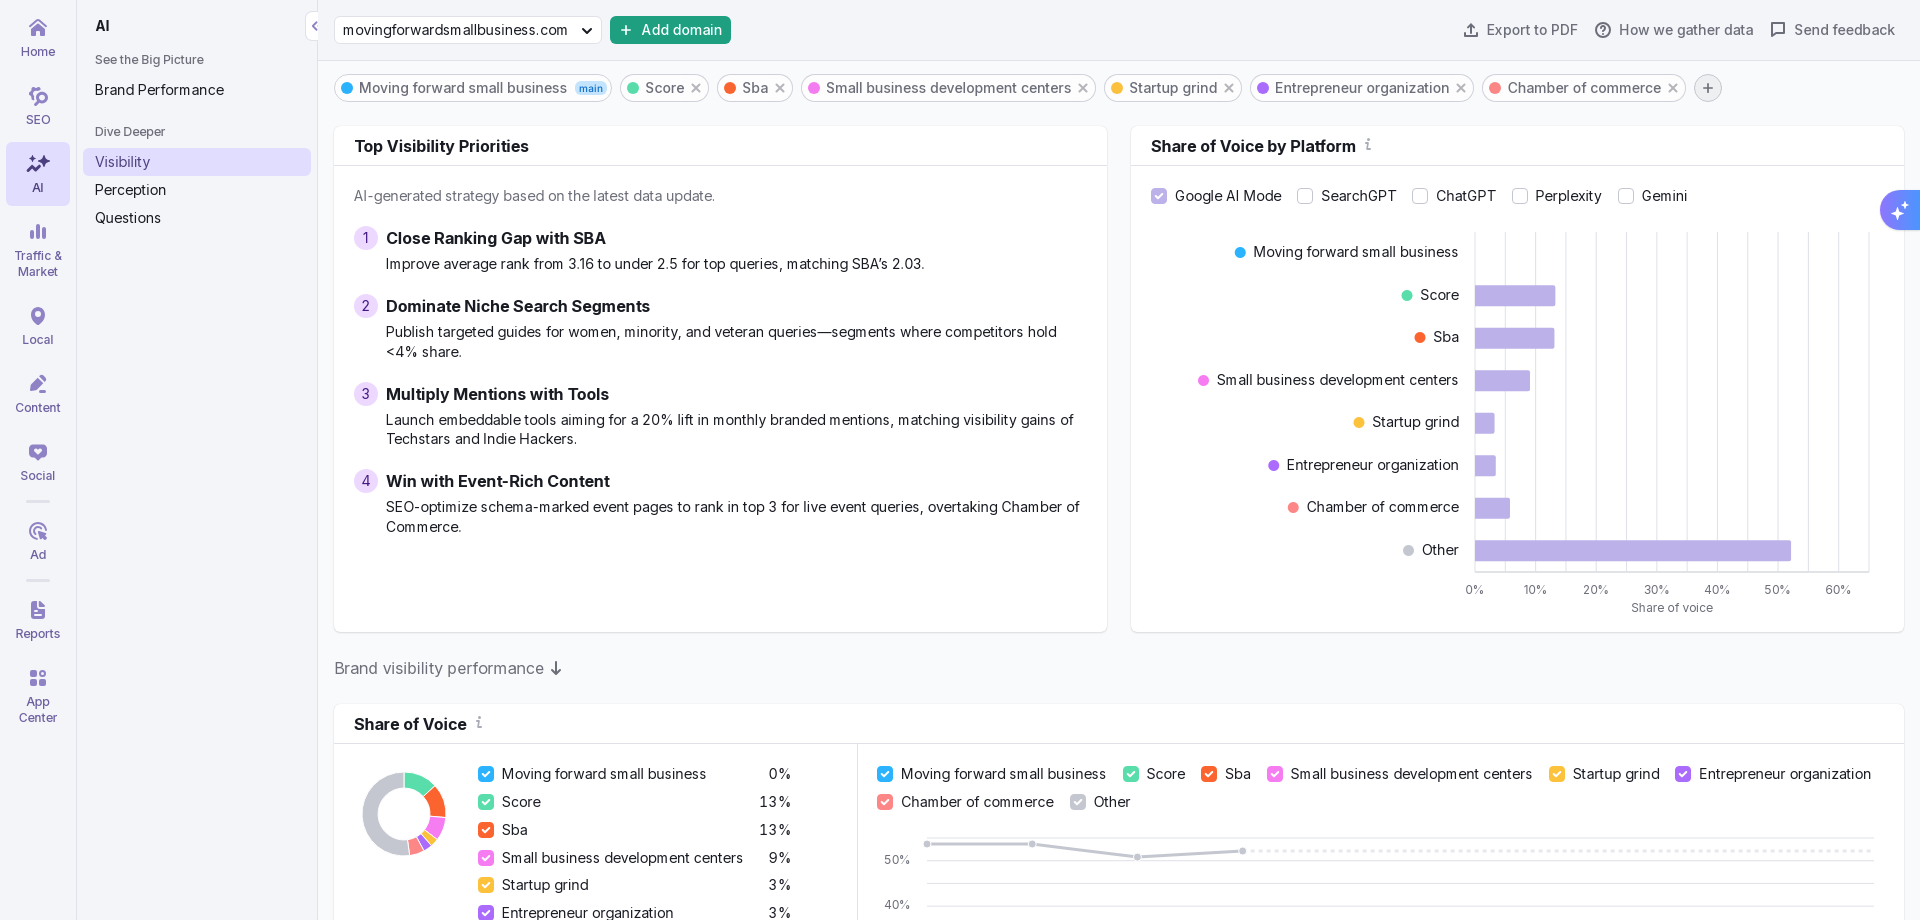Remove the Startup grind competitor chip

pyautogui.click(x=1229, y=88)
